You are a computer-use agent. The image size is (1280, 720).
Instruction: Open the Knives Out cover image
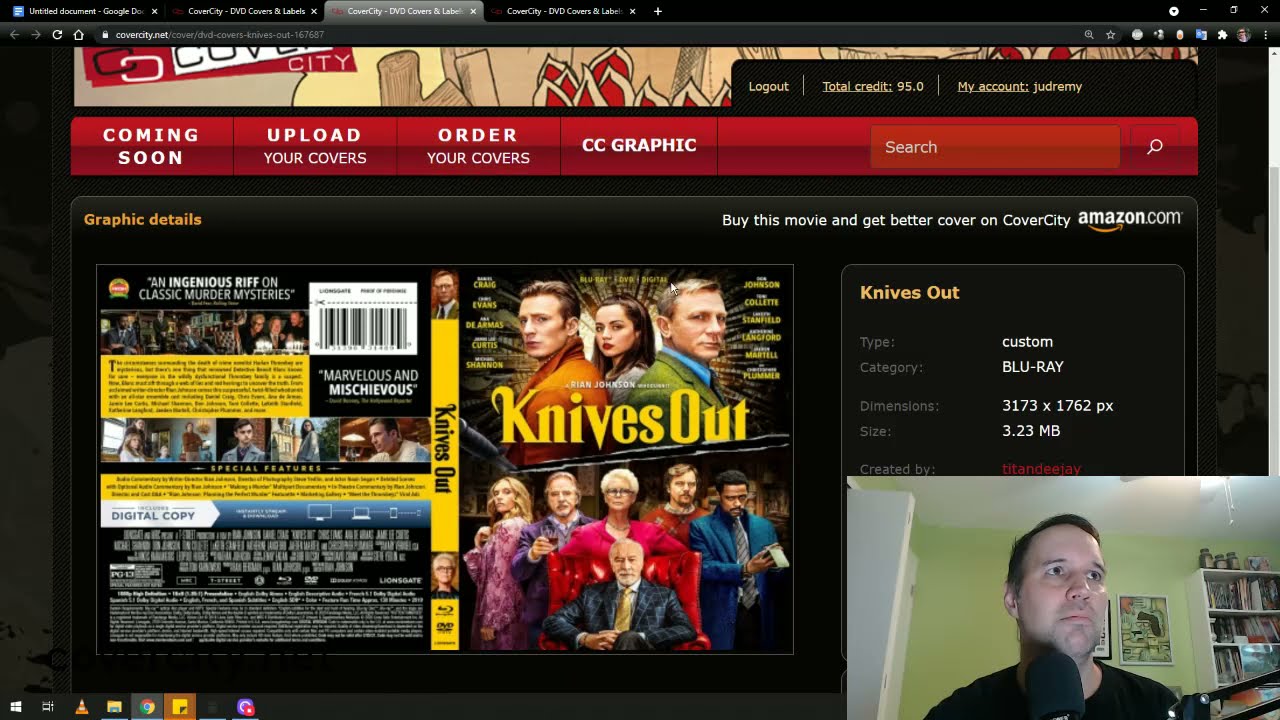coord(445,459)
